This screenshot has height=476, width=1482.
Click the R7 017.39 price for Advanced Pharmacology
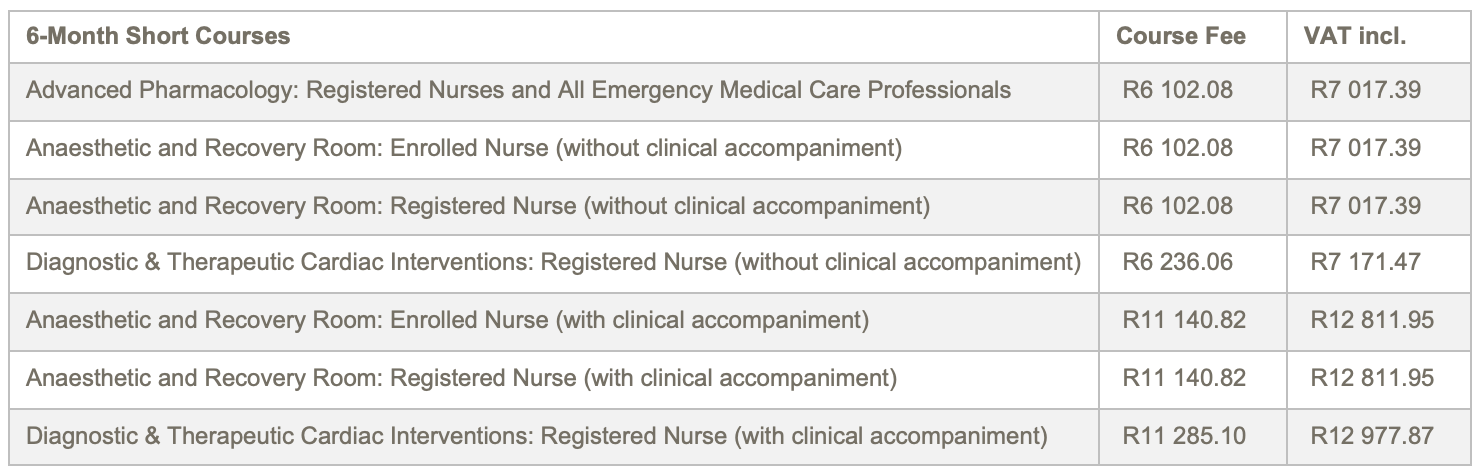point(1365,91)
